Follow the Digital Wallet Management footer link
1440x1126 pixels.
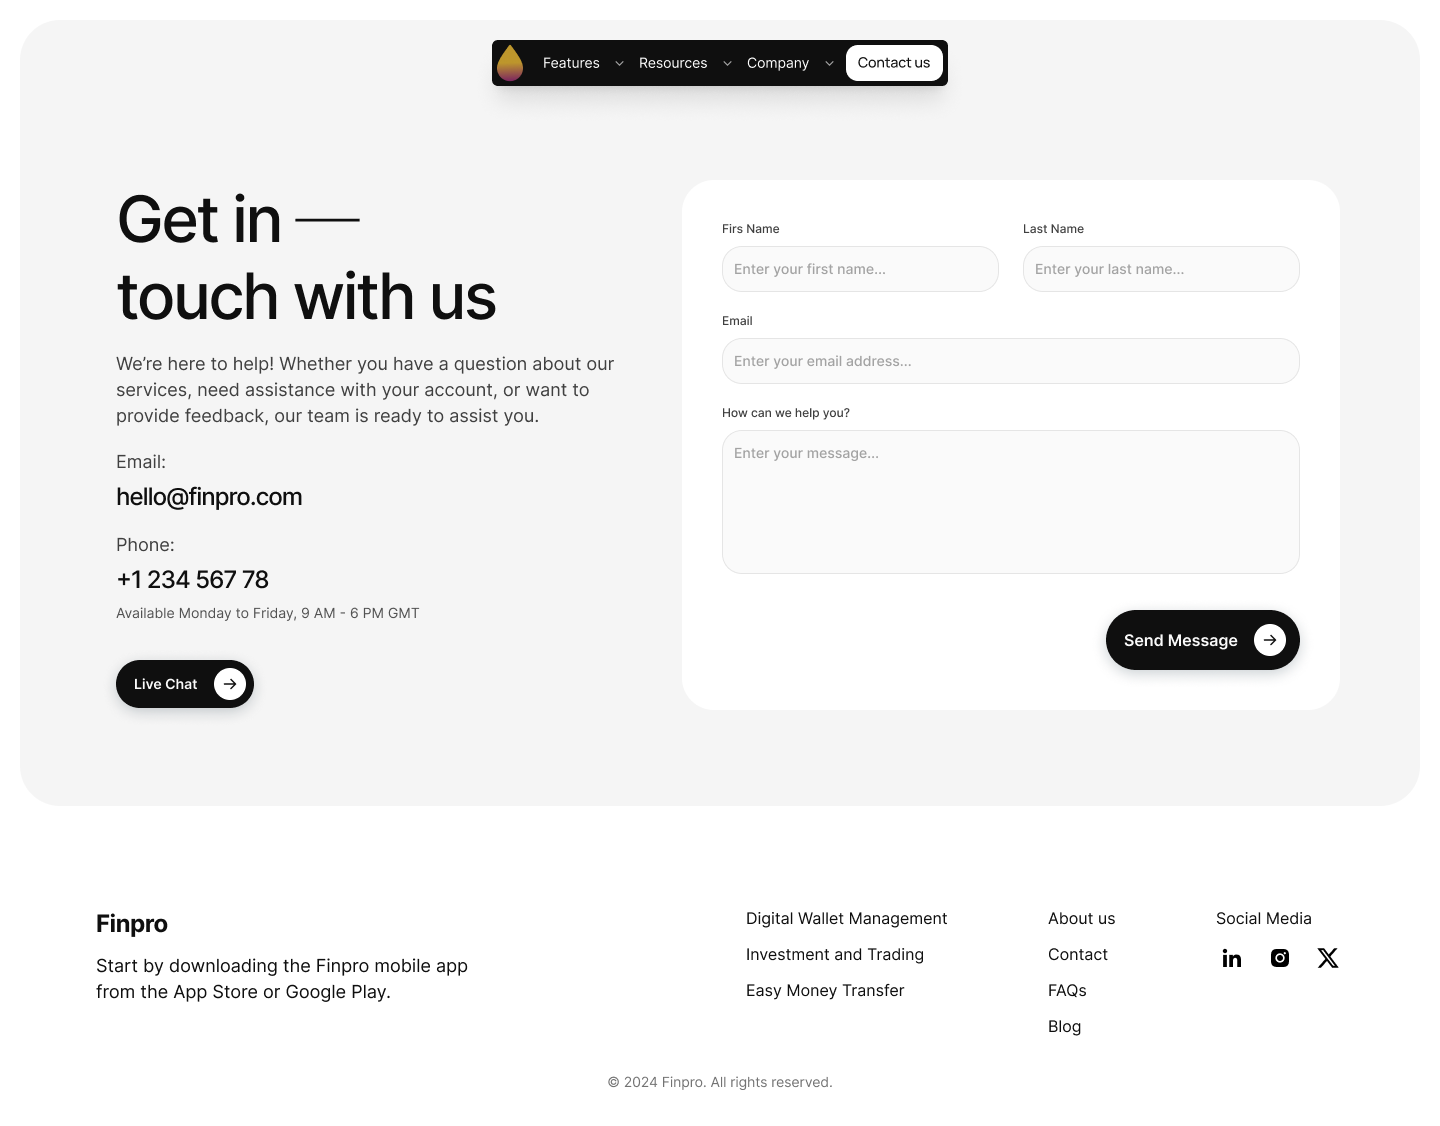pos(846,918)
